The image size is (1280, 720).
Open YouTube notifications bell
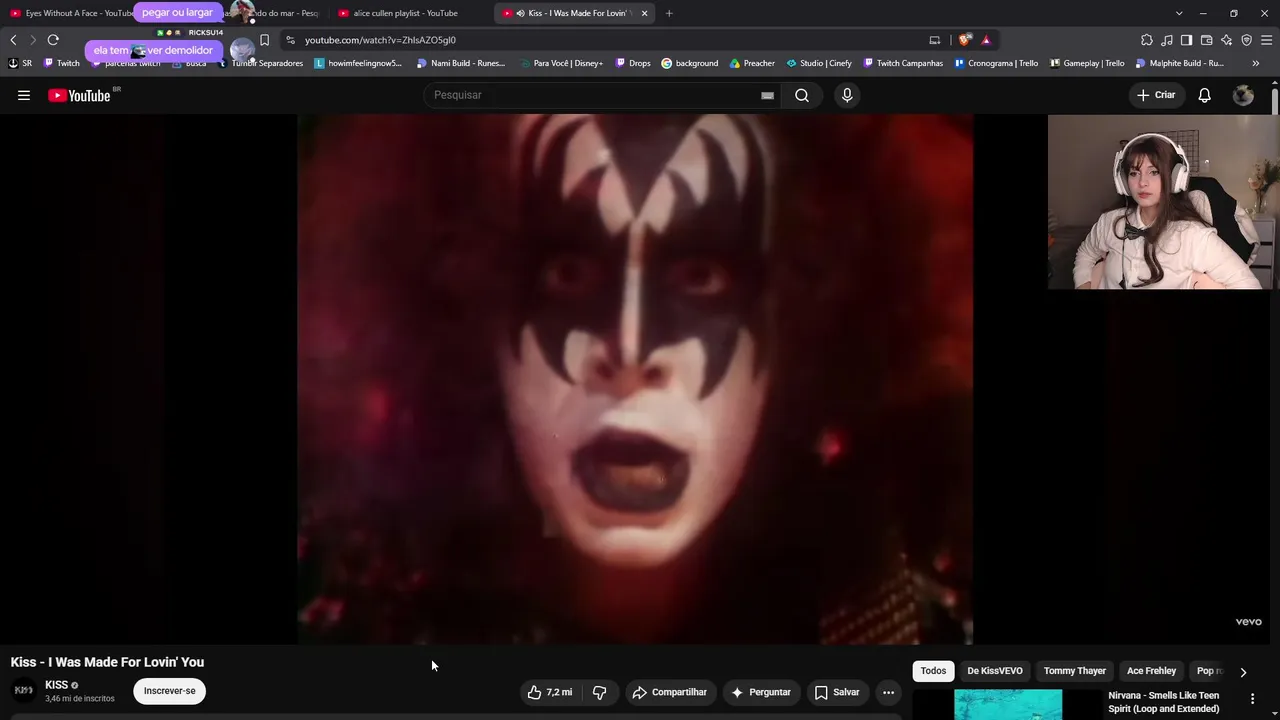1205,95
